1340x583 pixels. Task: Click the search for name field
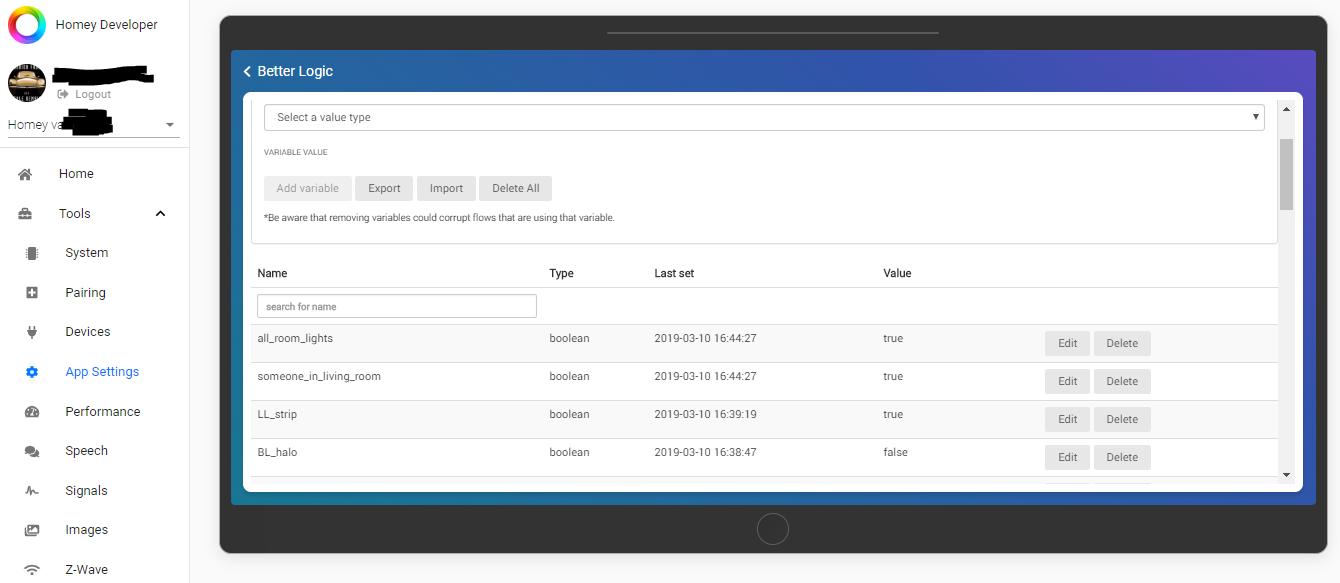pos(397,306)
